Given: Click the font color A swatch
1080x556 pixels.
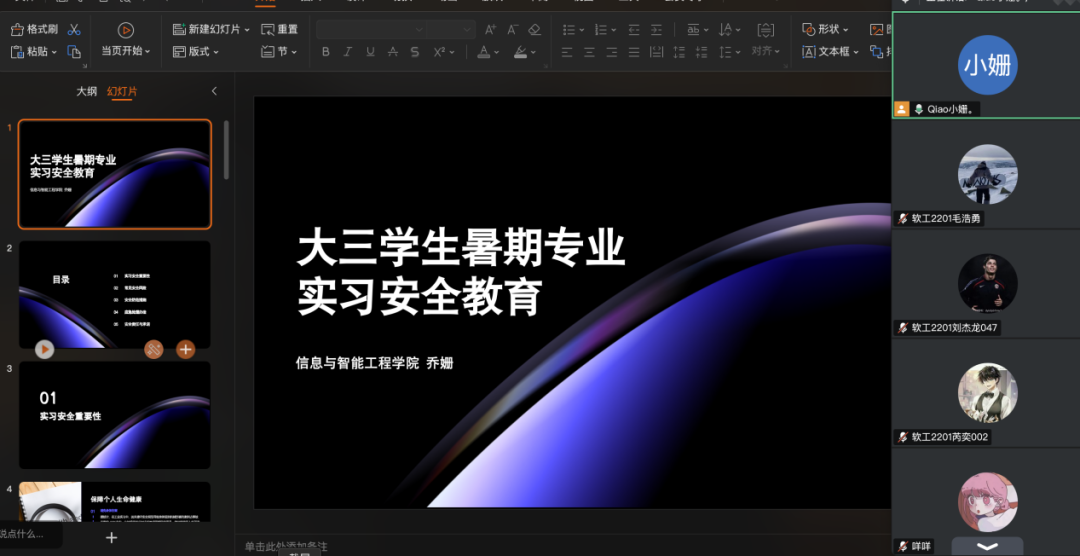Looking at the screenshot, I should click(484, 52).
